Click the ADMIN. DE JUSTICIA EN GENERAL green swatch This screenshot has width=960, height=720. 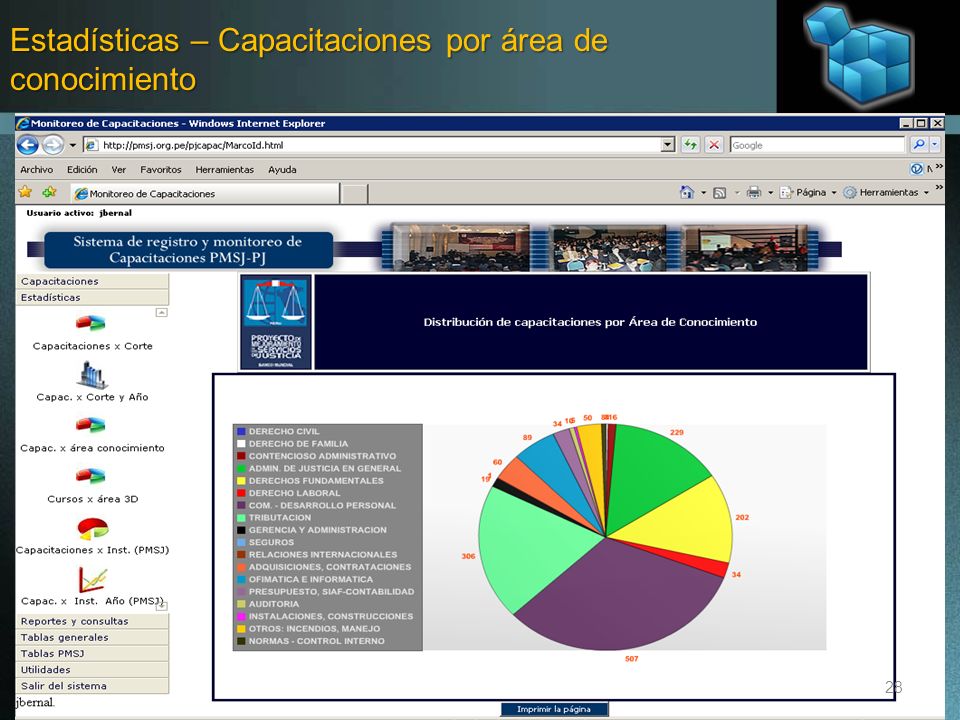click(241, 468)
